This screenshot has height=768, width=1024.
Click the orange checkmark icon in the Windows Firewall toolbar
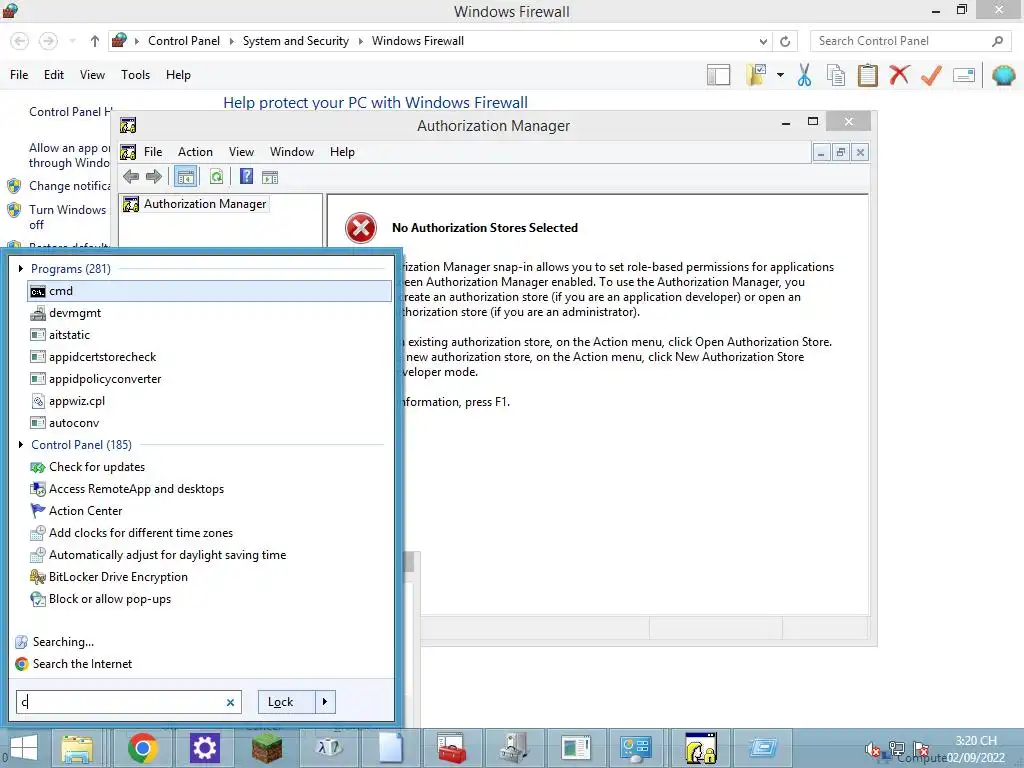[x=931, y=75]
